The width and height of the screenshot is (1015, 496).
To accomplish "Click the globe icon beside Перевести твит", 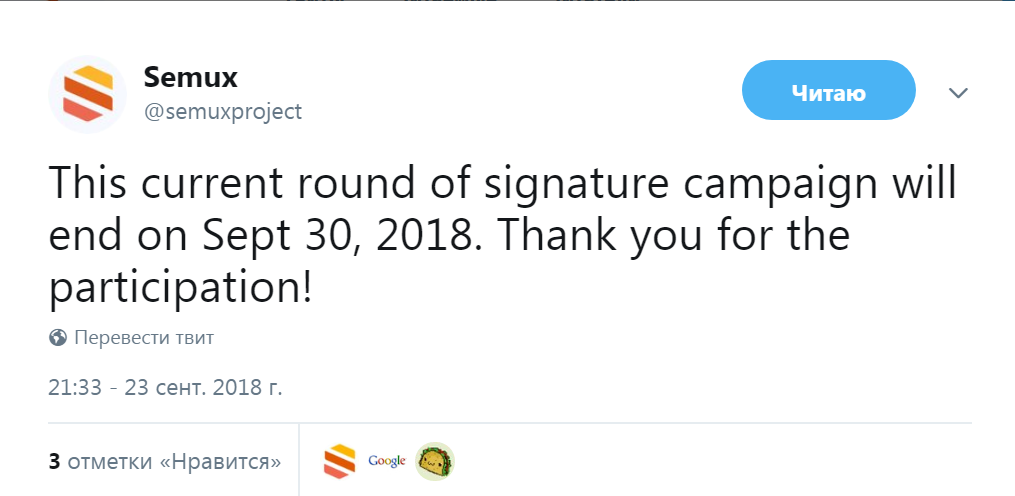I will click(58, 337).
